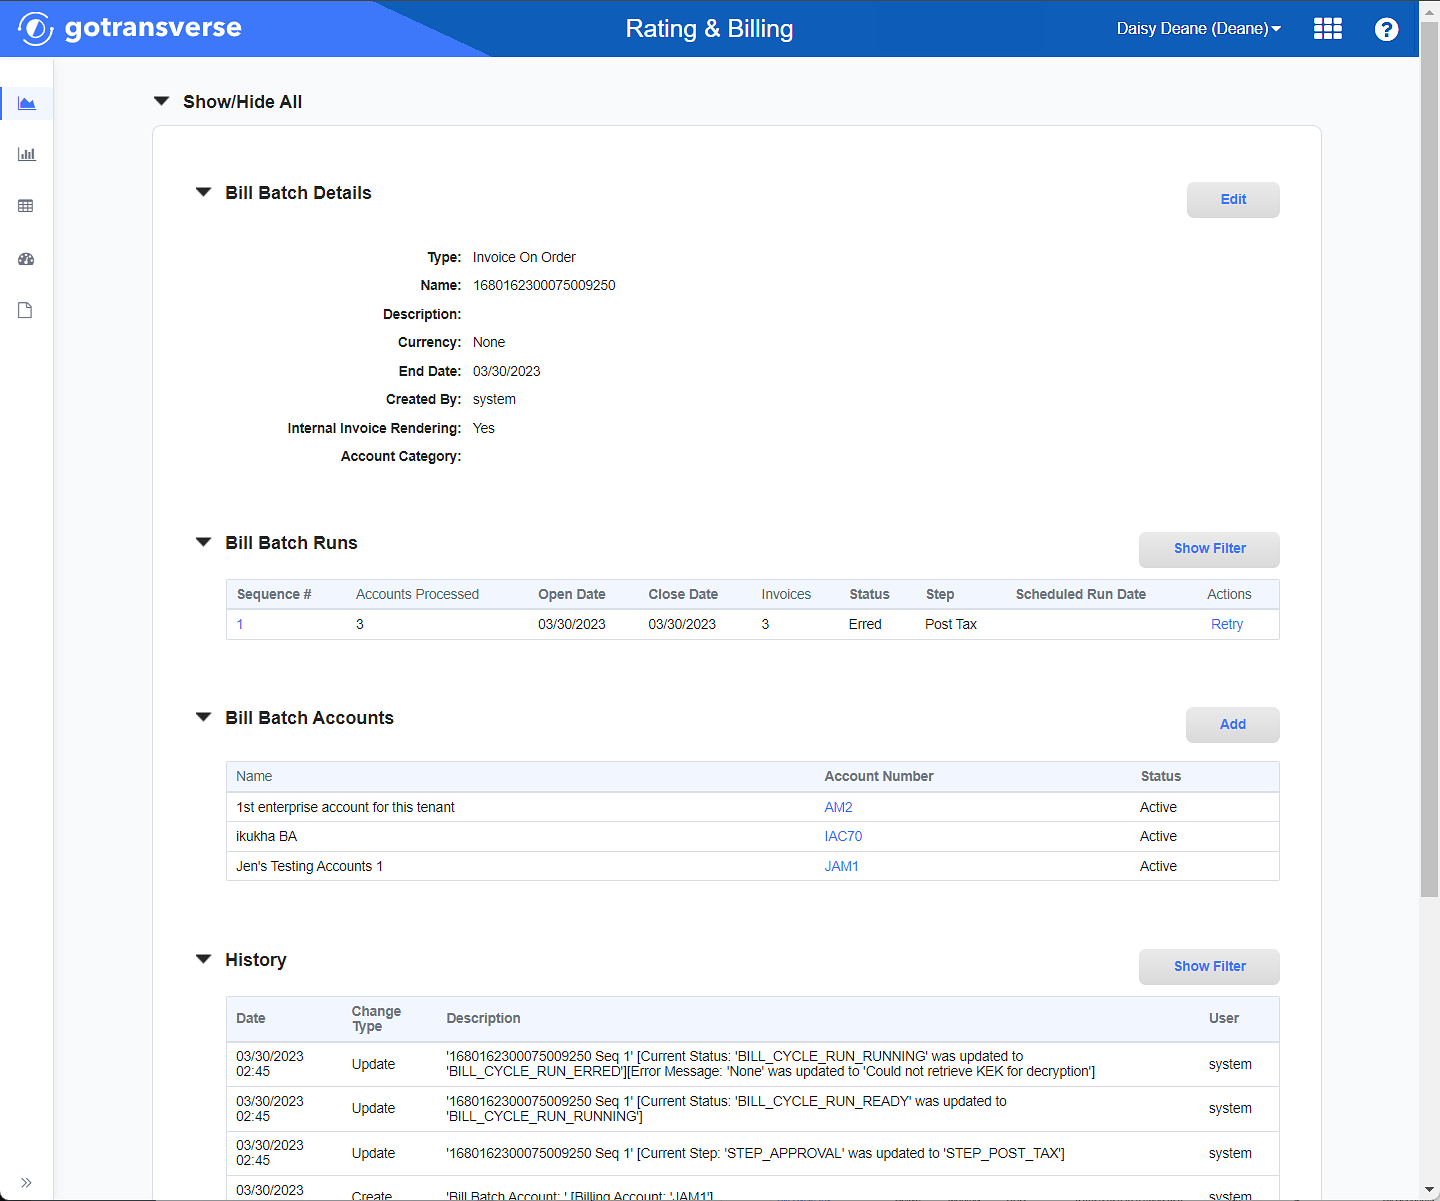
Task: Open the dashboard gauge sidebar icon
Action: coord(26,259)
